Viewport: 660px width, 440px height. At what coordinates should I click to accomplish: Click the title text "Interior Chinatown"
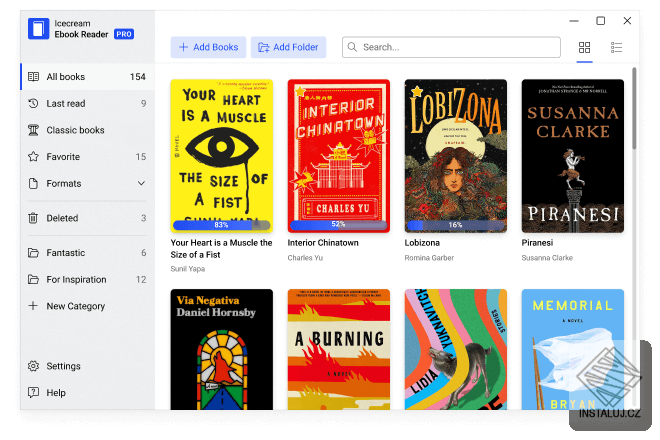[x=323, y=243]
